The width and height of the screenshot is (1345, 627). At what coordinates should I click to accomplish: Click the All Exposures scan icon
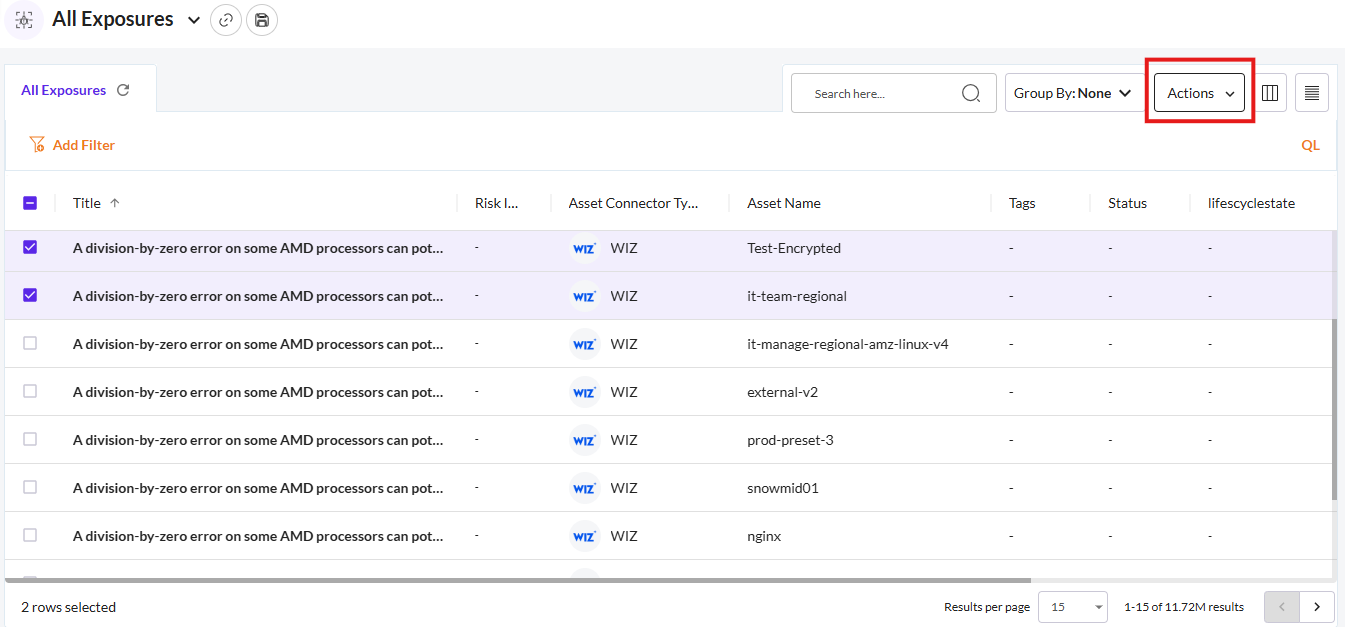tap(24, 20)
